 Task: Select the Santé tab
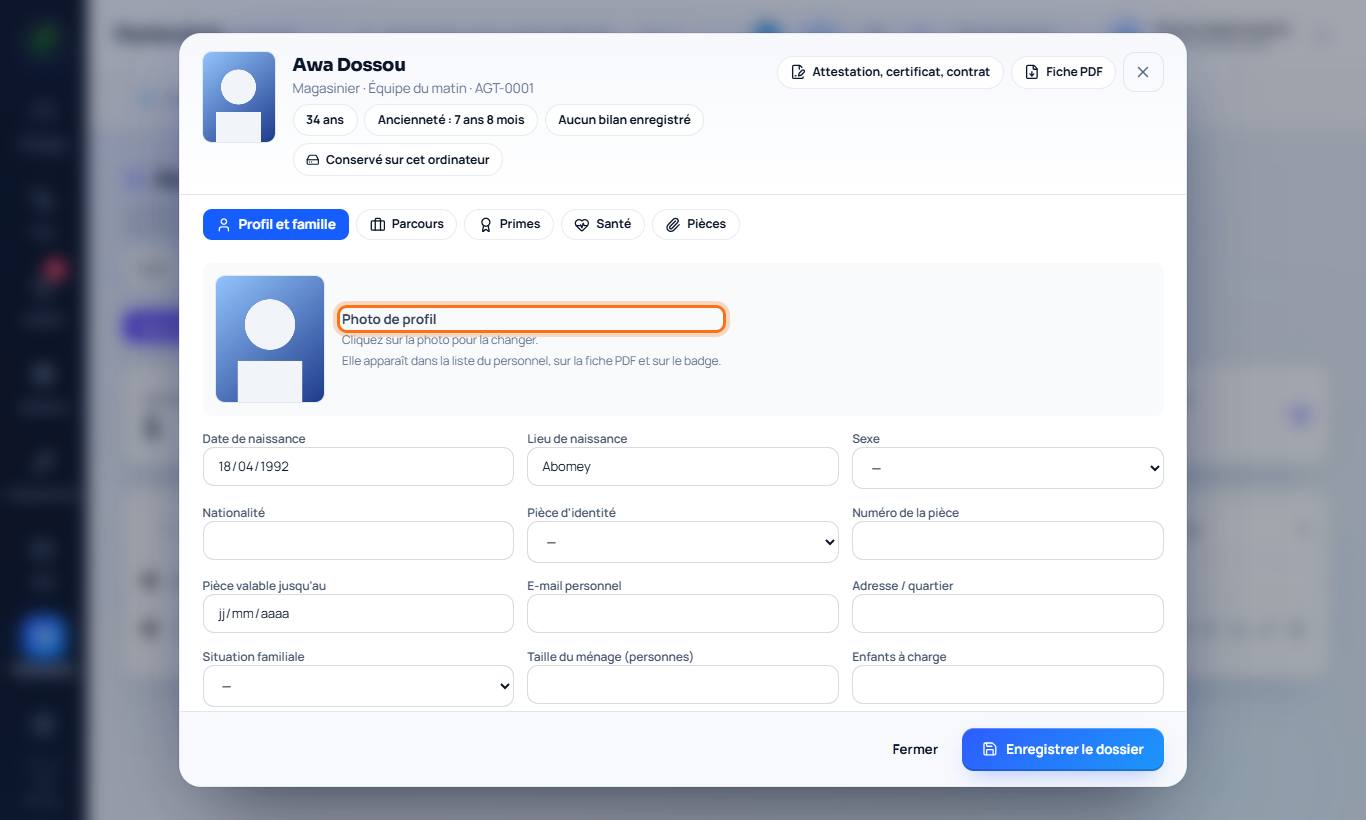(x=602, y=224)
